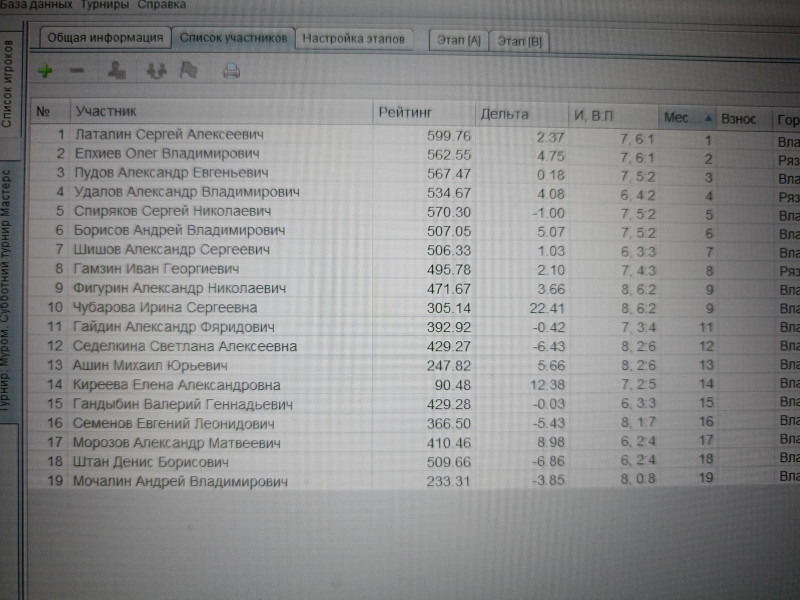Screen dimensions: 800x600
Task: Click the green plus add participant icon
Action: [x=45, y=70]
